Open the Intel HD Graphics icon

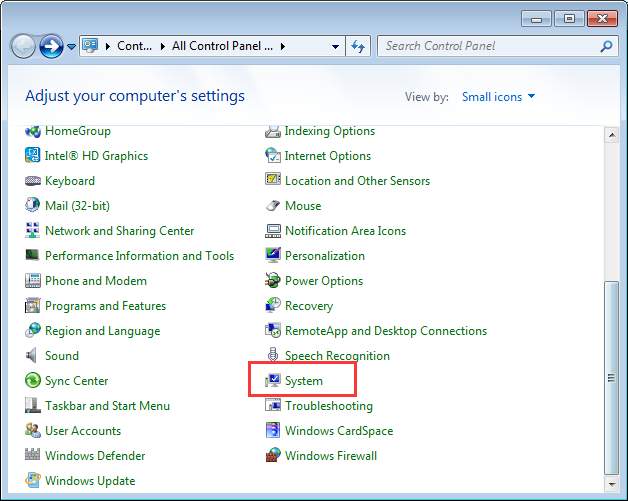(32, 156)
